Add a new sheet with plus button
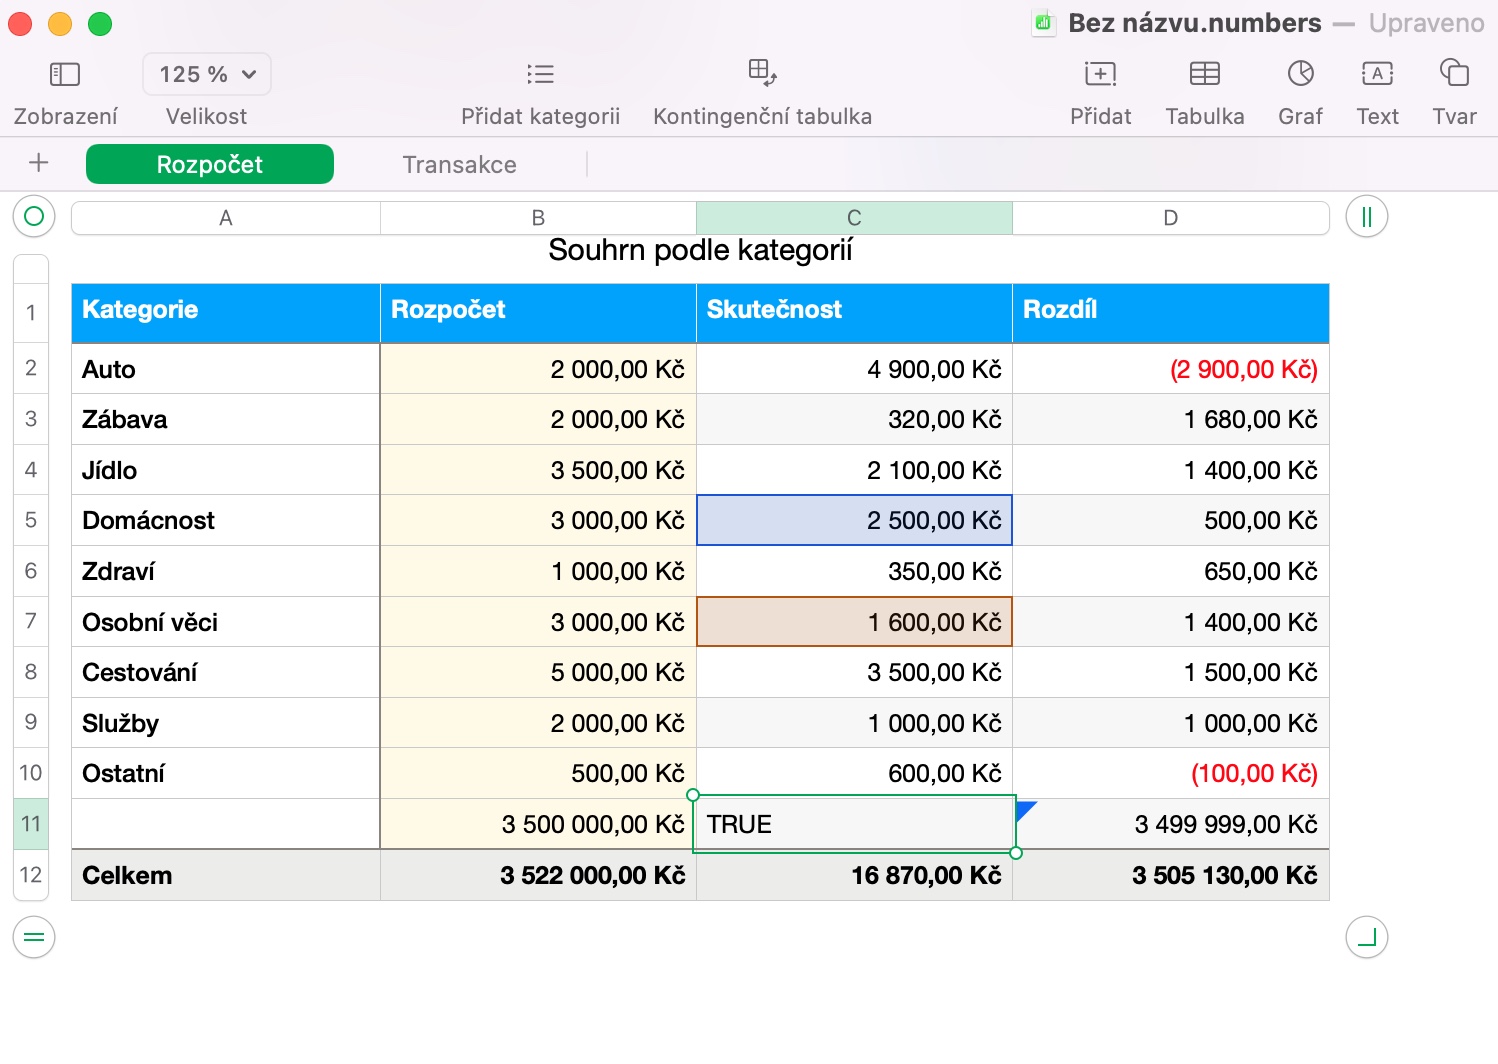Image resolution: width=1498 pixels, height=1064 pixels. click(39, 163)
